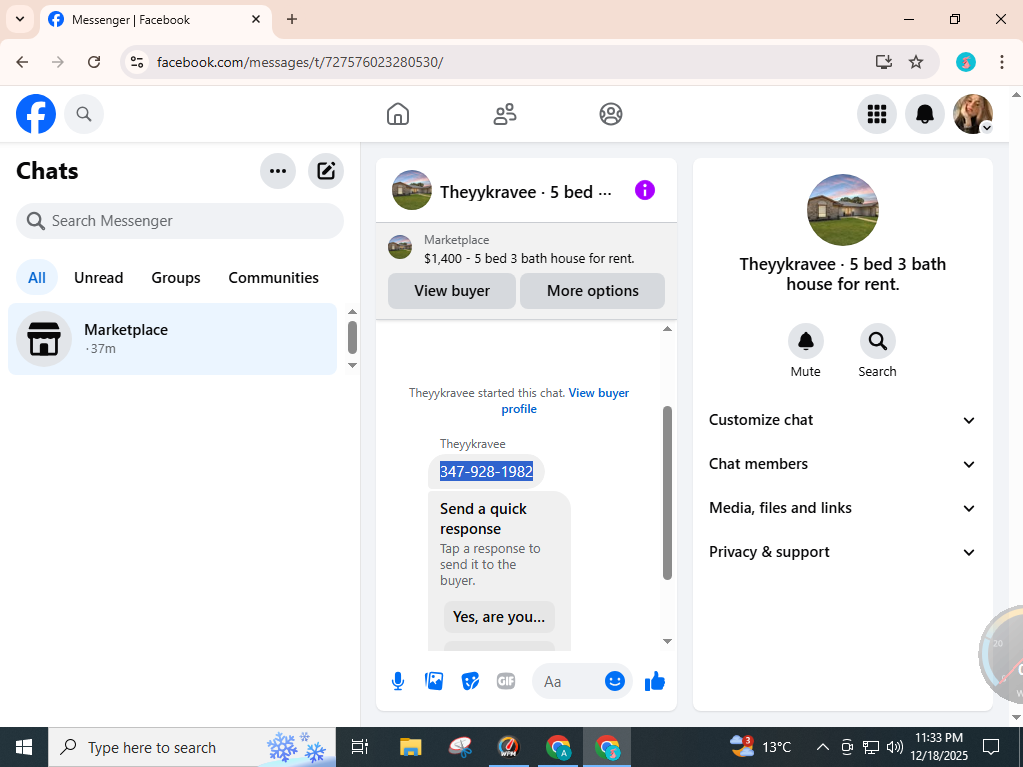Expand the Chat members section
The height and width of the screenshot is (767, 1023).
coord(842,464)
